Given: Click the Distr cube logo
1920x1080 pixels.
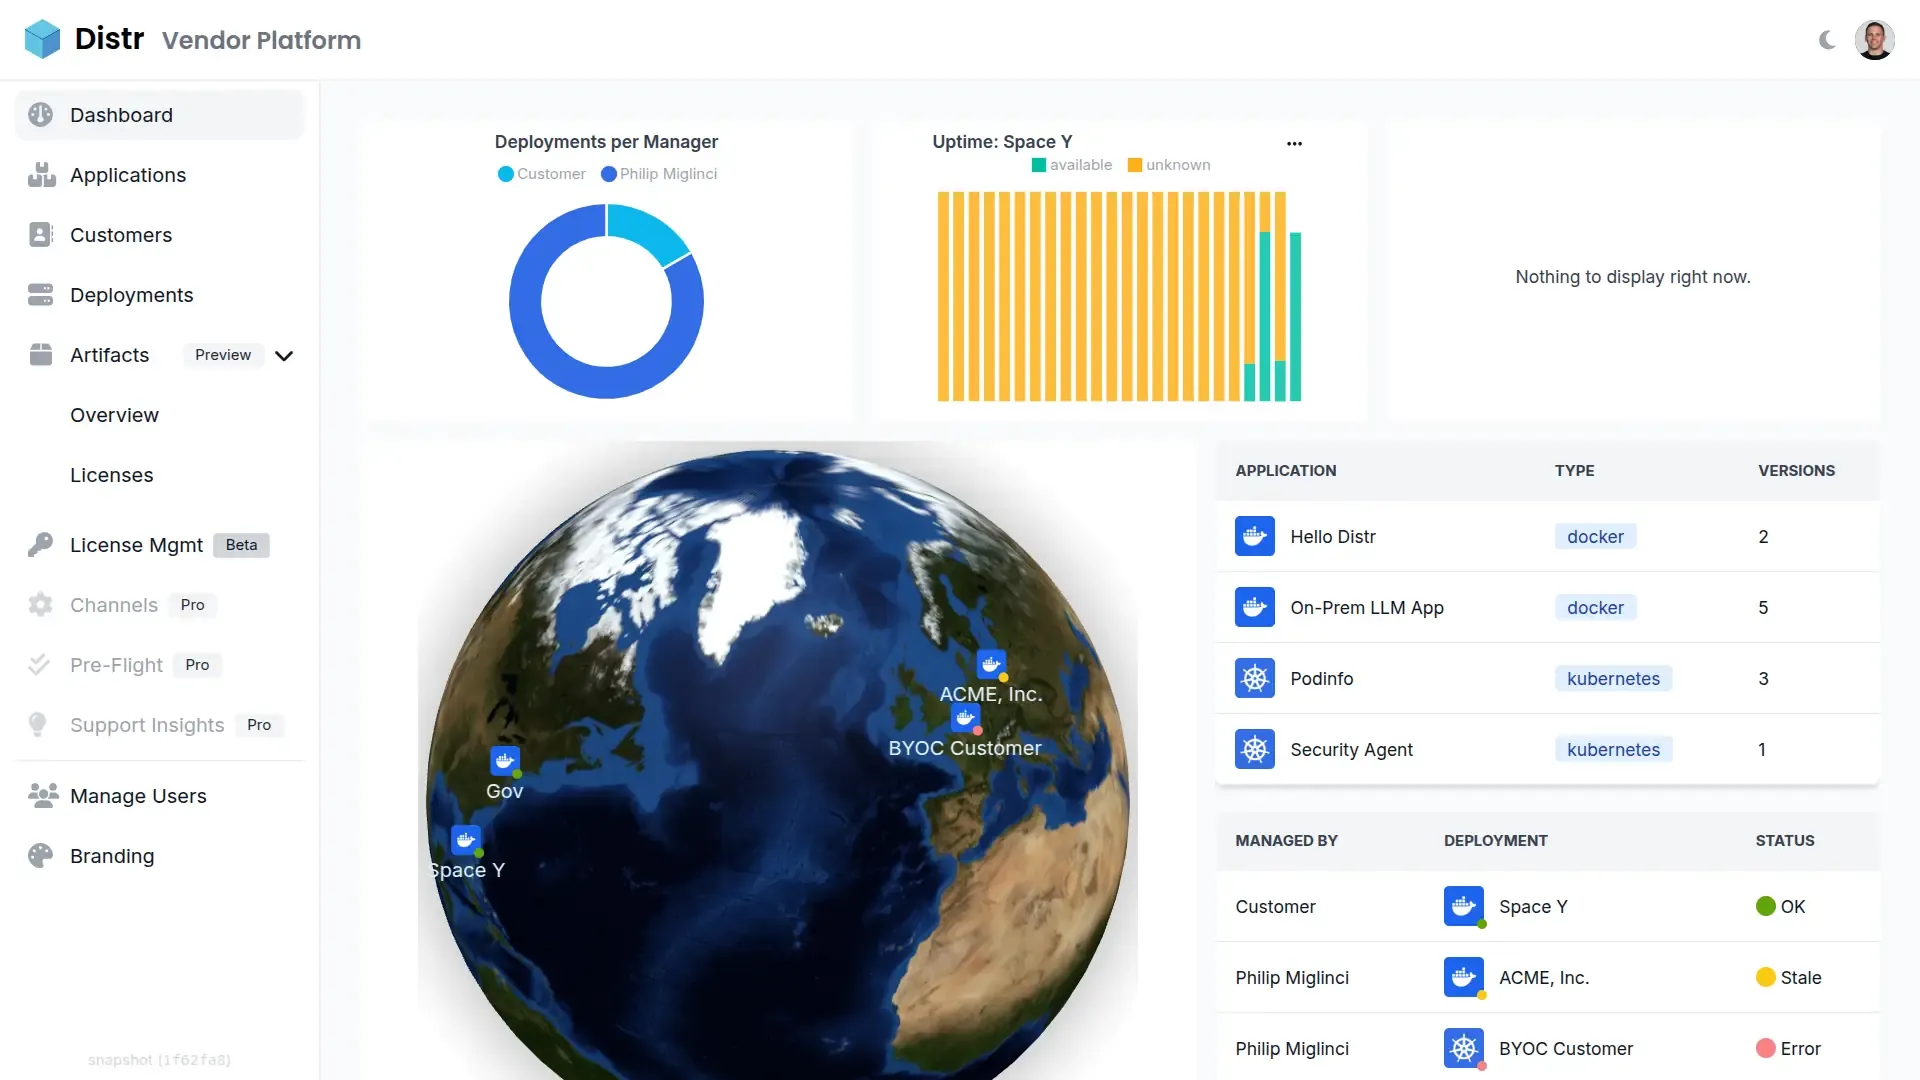Looking at the screenshot, I should click(x=41, y=38).
